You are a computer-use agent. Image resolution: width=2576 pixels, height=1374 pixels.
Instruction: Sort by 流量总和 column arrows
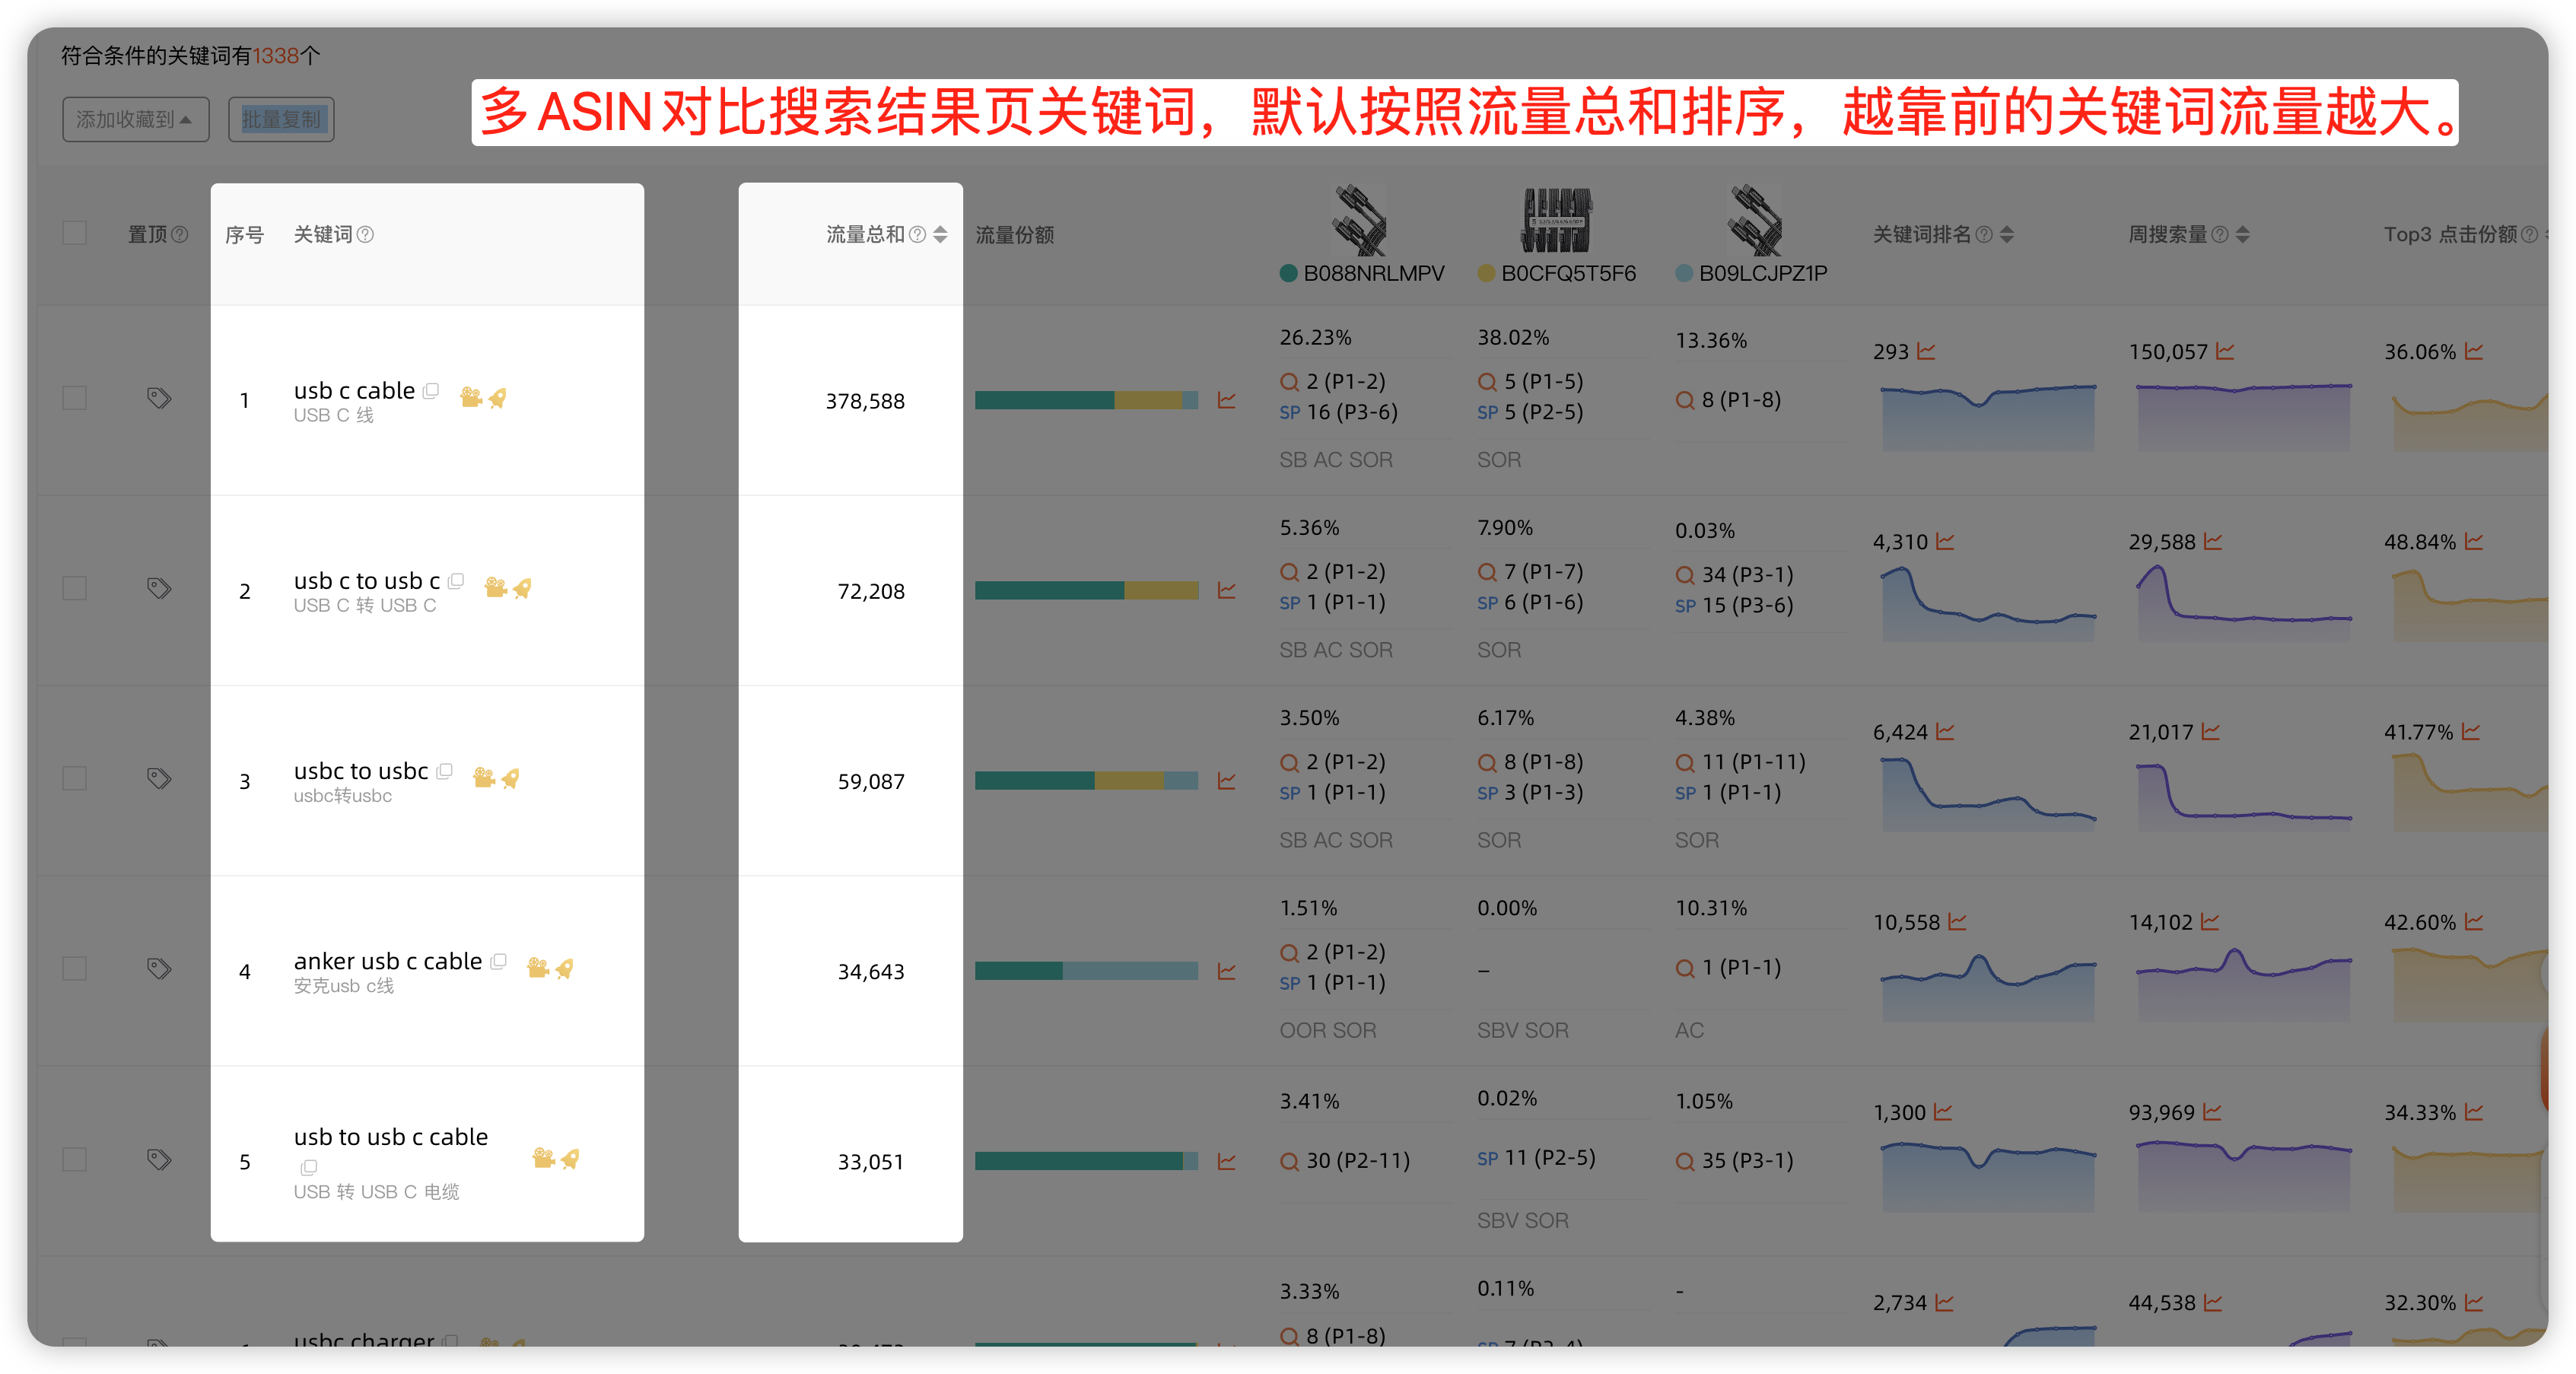click(x=940, y=234)
